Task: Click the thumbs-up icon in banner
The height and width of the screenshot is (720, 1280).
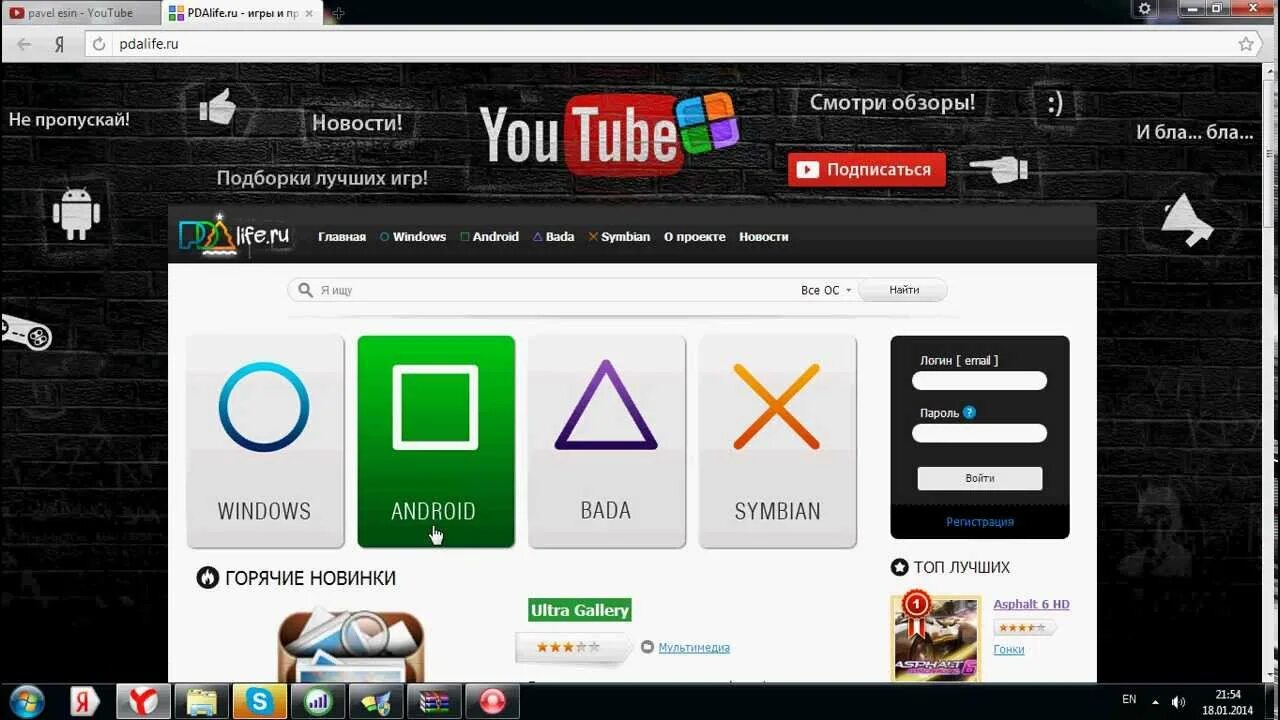Action: pos(217,107)
